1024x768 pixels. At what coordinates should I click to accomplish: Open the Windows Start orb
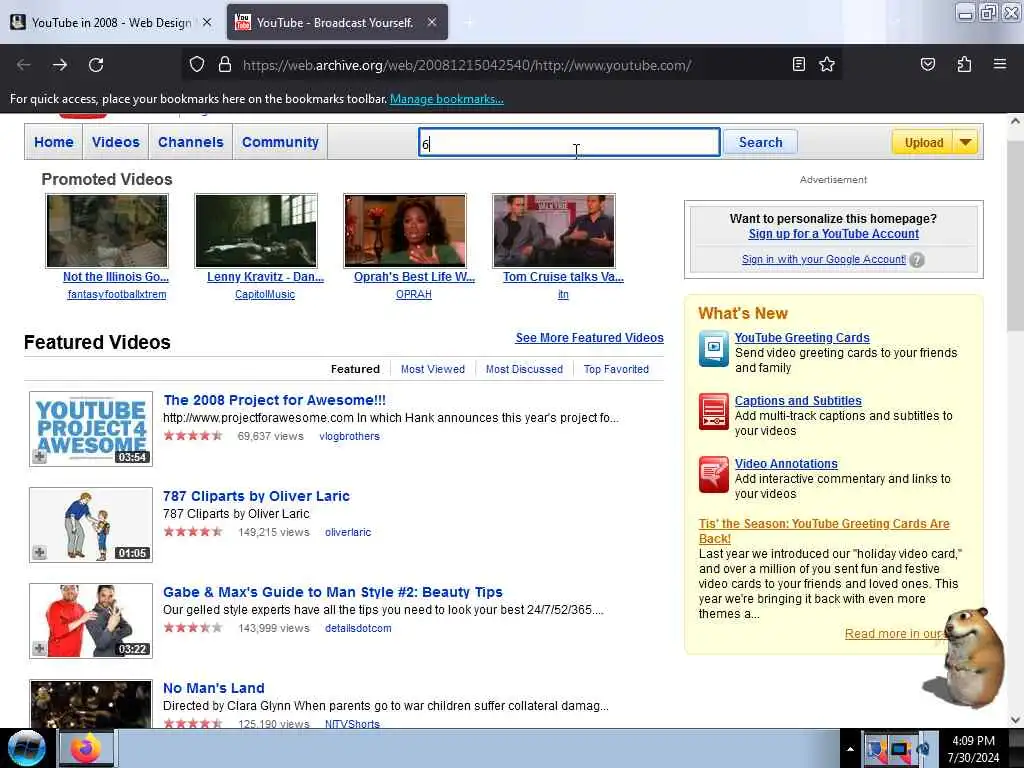[26, 748]
